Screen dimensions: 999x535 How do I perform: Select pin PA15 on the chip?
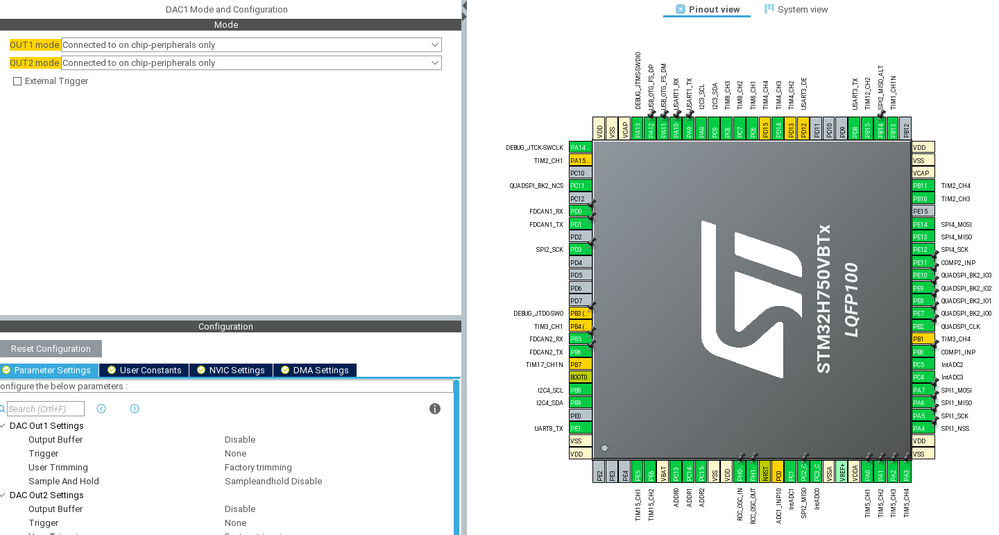pyautogui.click(x=580, y=160)
